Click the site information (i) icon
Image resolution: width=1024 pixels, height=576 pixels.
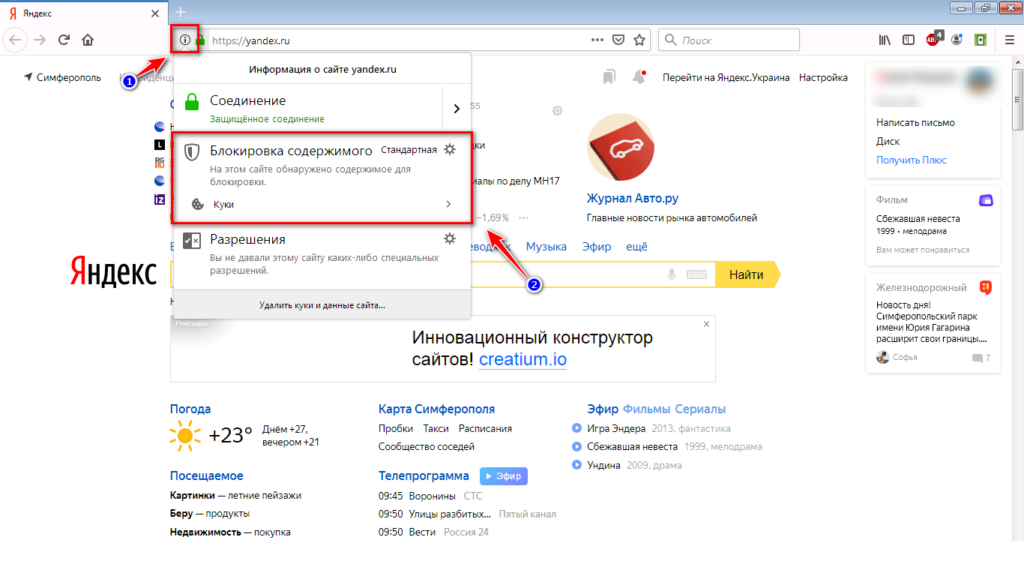click(185, 40)
